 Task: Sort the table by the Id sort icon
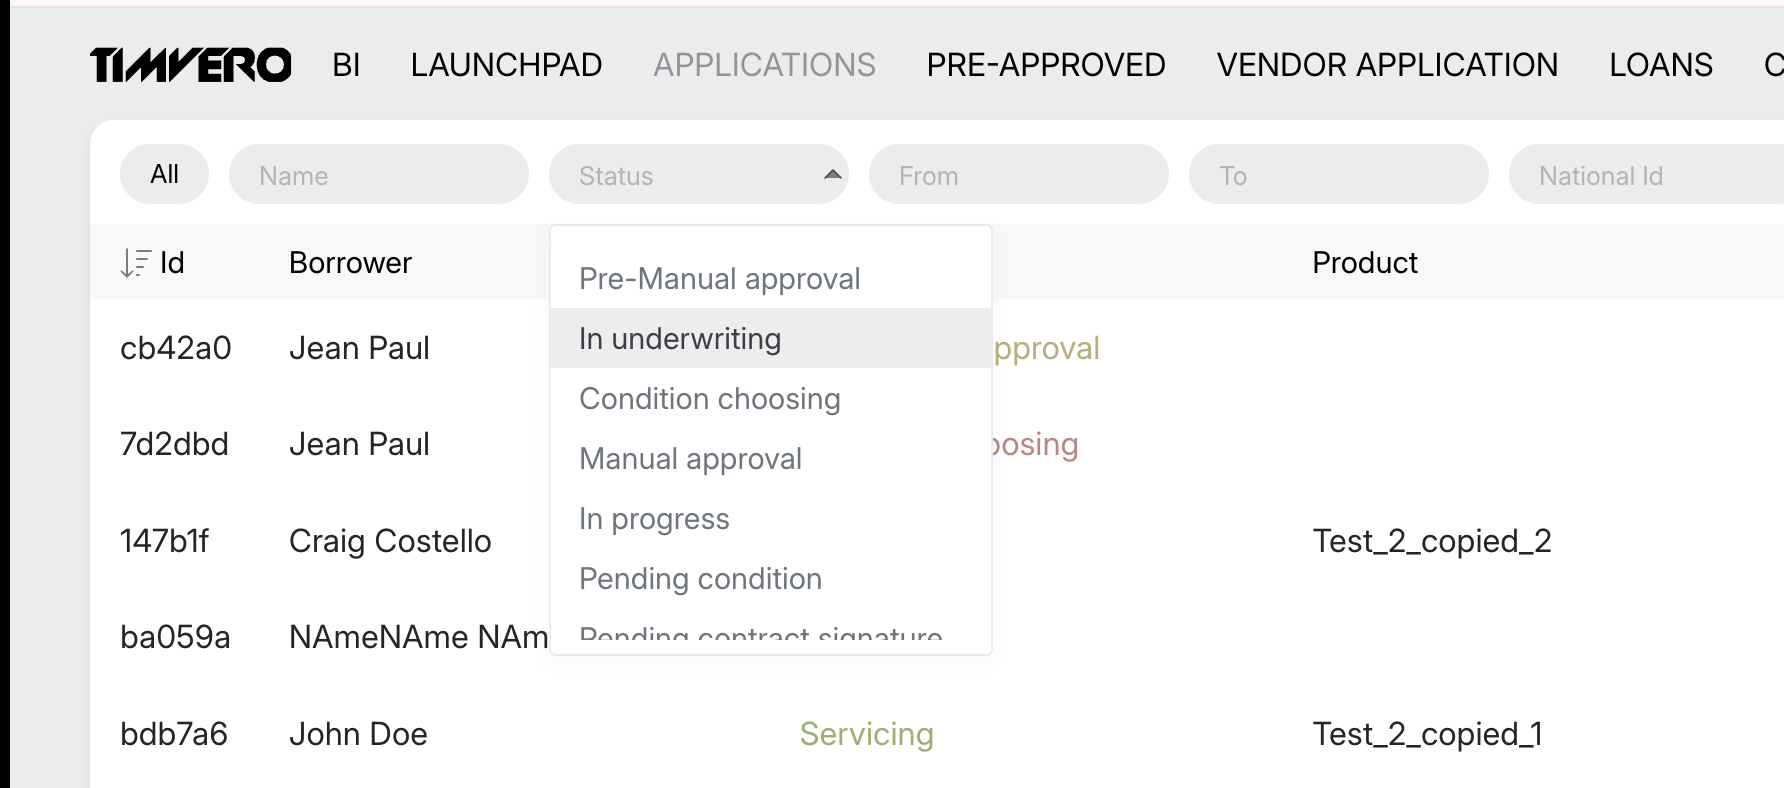click(x=135, y=263)
